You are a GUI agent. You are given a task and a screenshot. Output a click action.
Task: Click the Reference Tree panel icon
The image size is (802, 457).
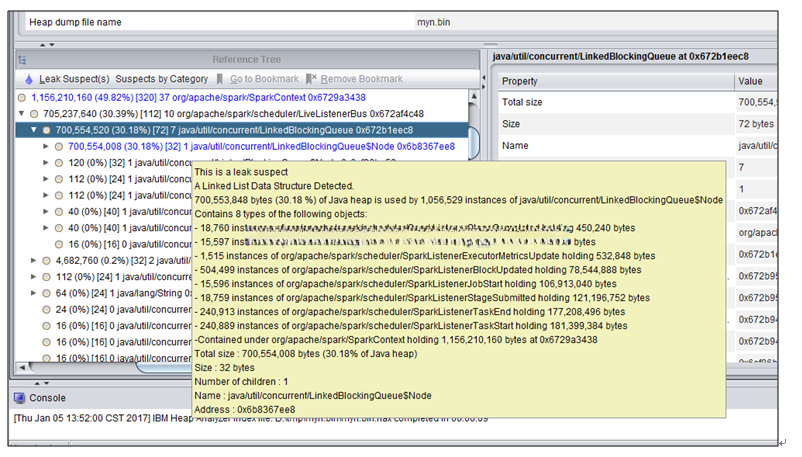pos(22,60)
